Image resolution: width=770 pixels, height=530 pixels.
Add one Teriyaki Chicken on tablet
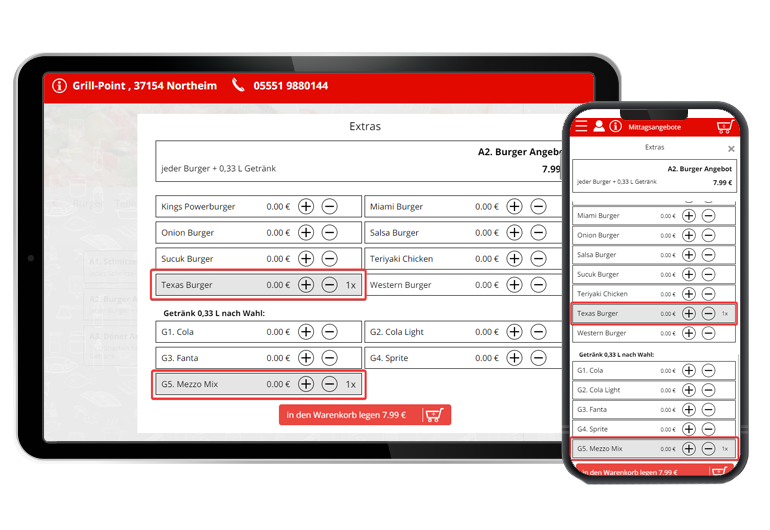tap(515, 258)
